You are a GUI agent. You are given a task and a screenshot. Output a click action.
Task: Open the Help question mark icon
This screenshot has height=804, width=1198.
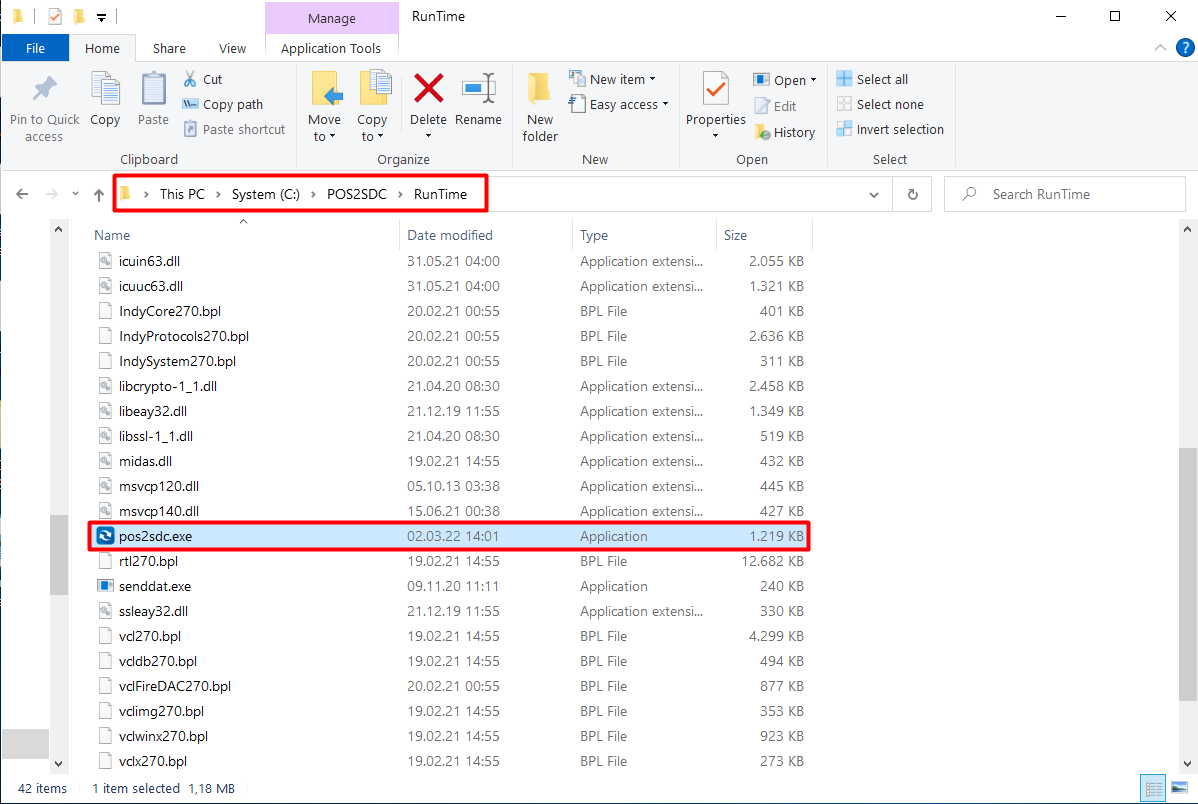tap(1185, 48)
